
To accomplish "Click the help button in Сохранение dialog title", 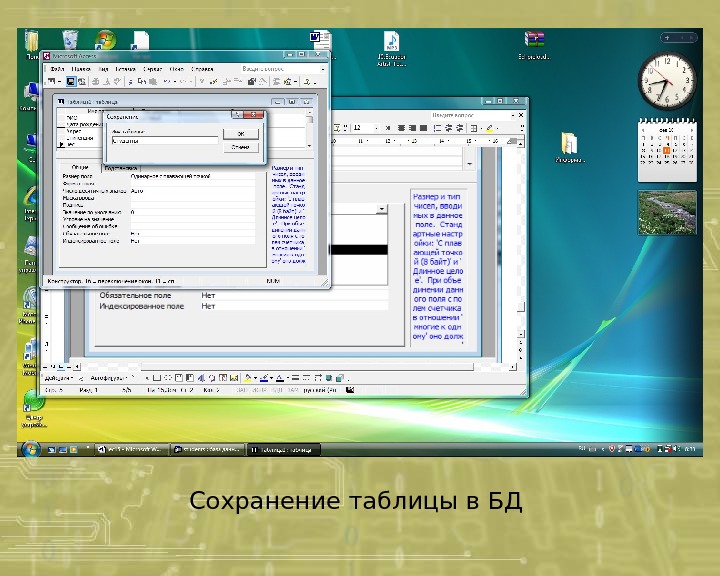I will [236, 114].
